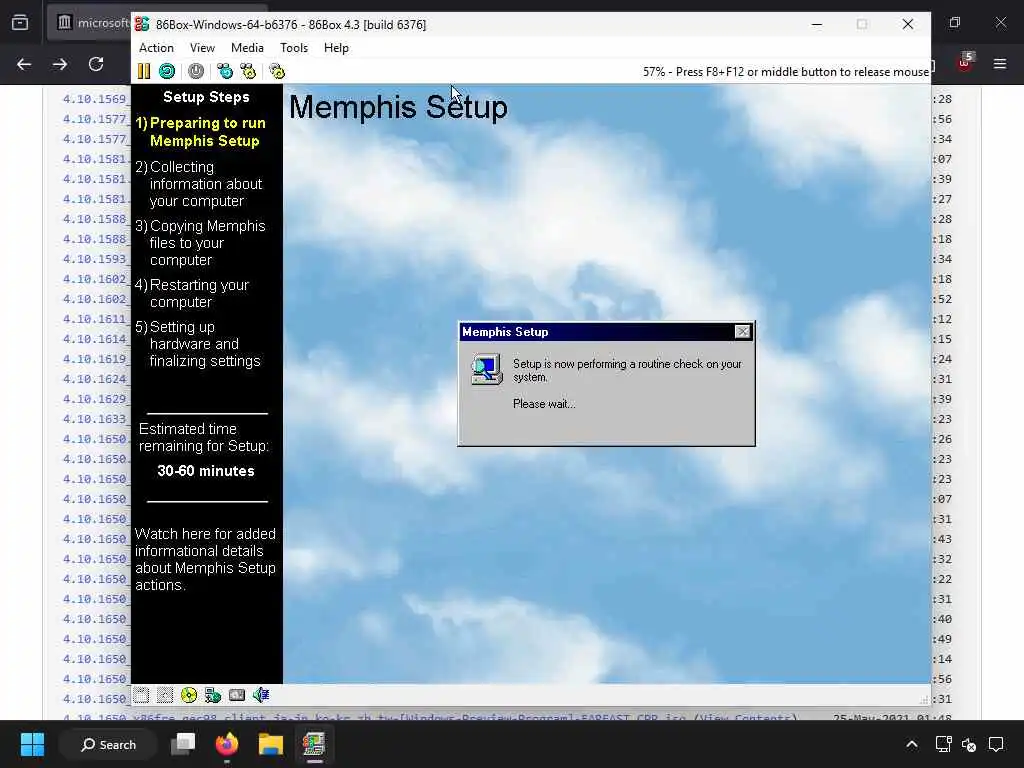
Task: Open the Action menu in 86Box
Action: point(156,48)
